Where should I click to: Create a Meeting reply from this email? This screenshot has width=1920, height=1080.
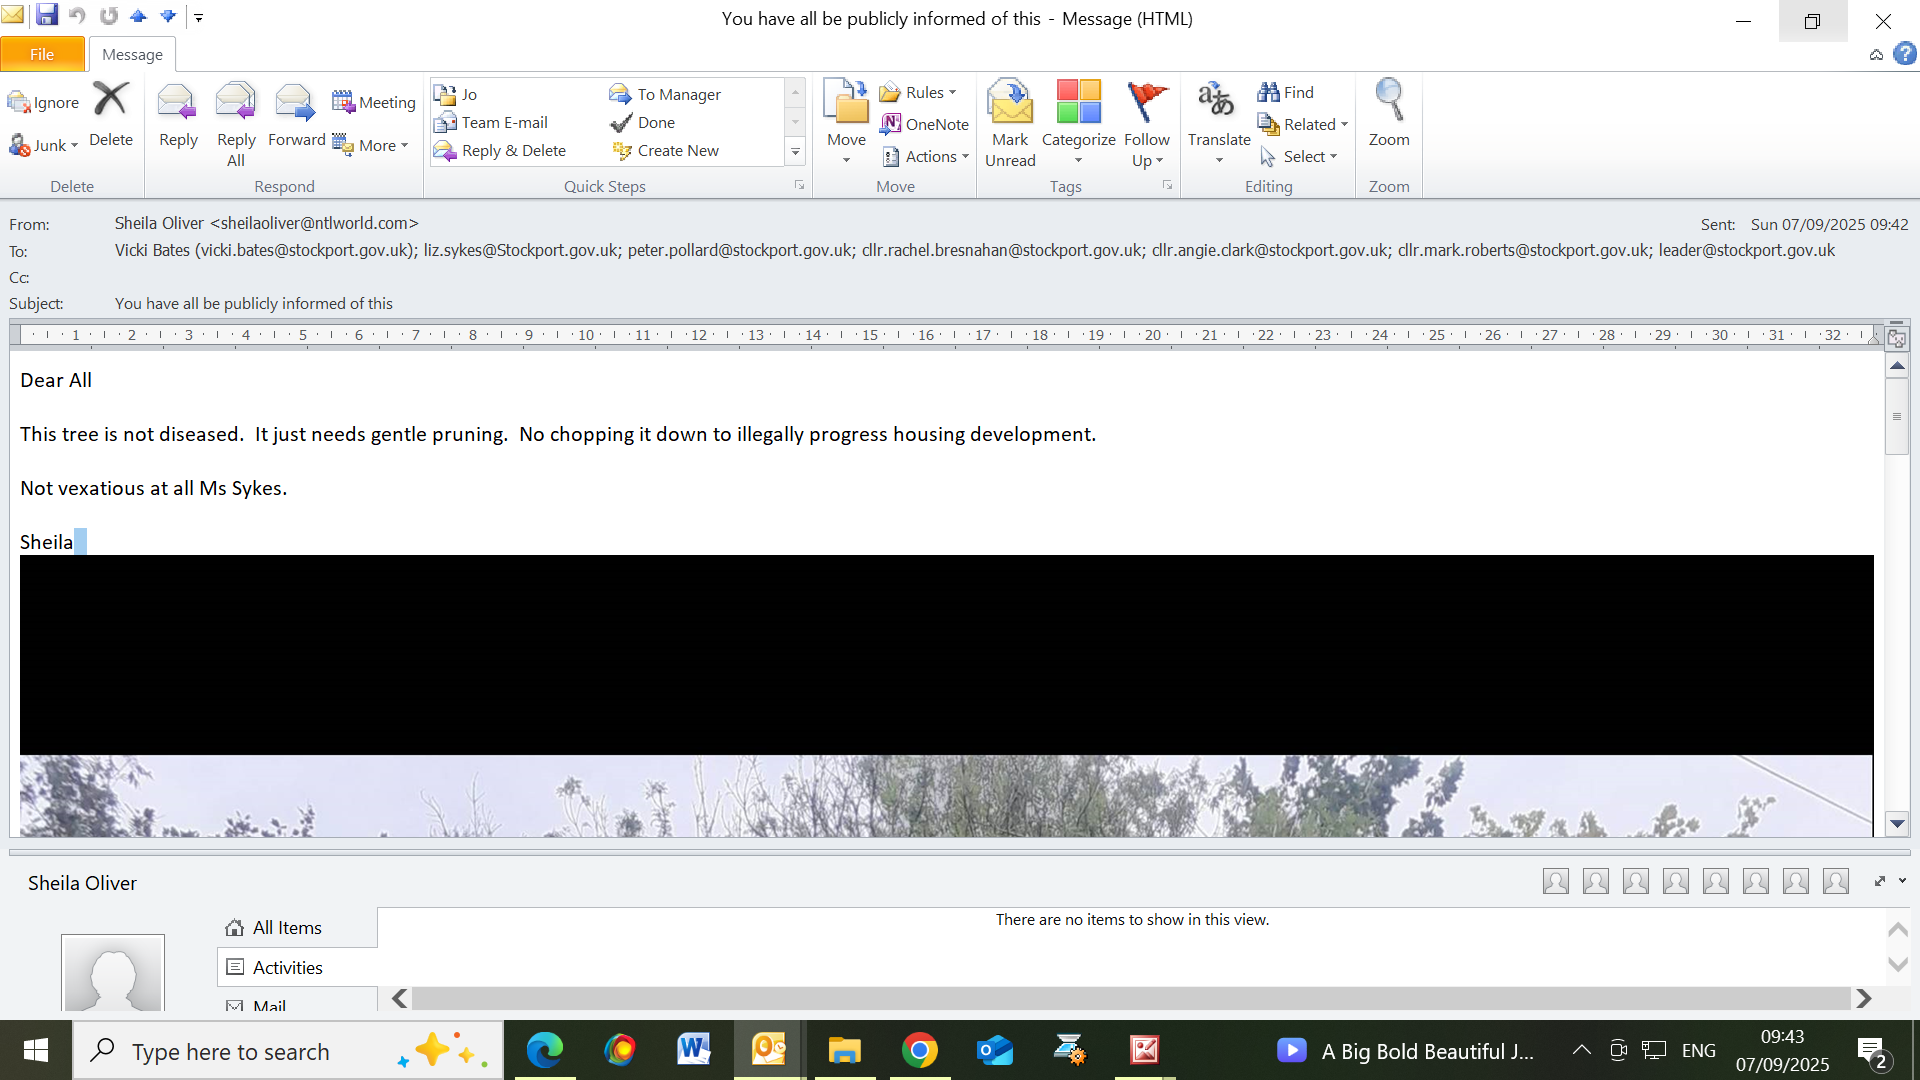coord(374,102)
